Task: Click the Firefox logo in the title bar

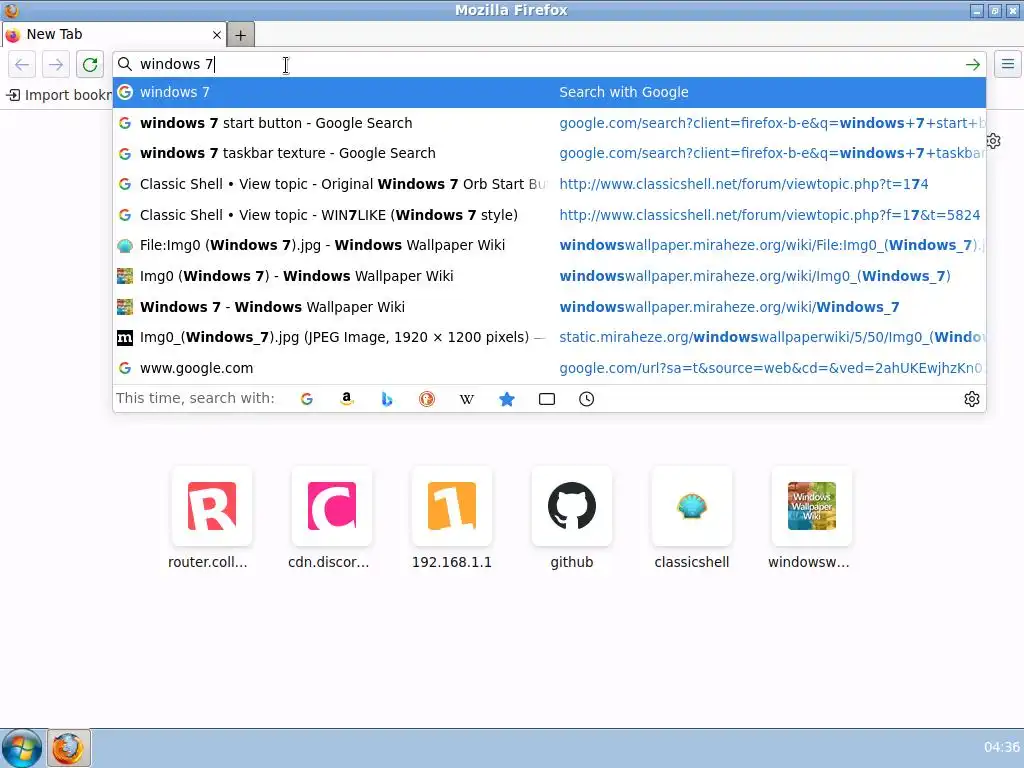Action: [11, 10]
